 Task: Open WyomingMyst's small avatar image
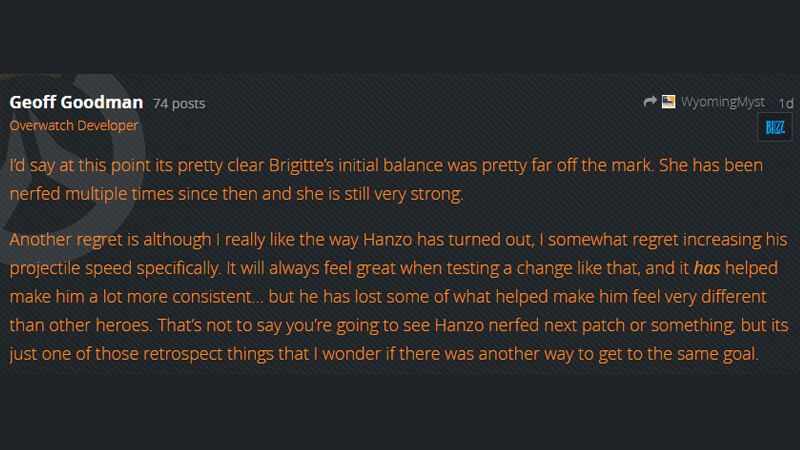click(668, 102)
